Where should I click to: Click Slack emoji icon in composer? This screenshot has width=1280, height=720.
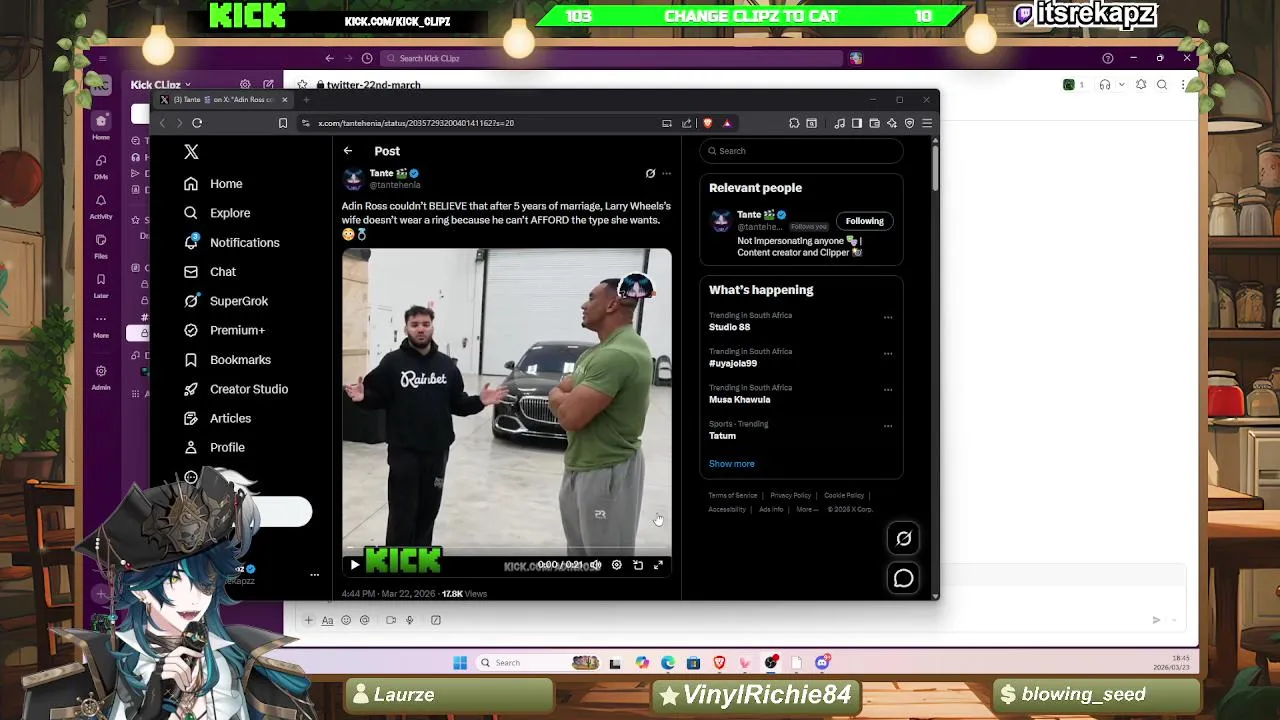click(x=346, y=620)
